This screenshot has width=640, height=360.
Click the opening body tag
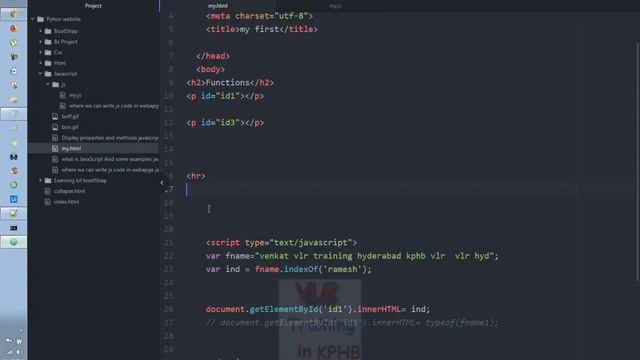210,69
